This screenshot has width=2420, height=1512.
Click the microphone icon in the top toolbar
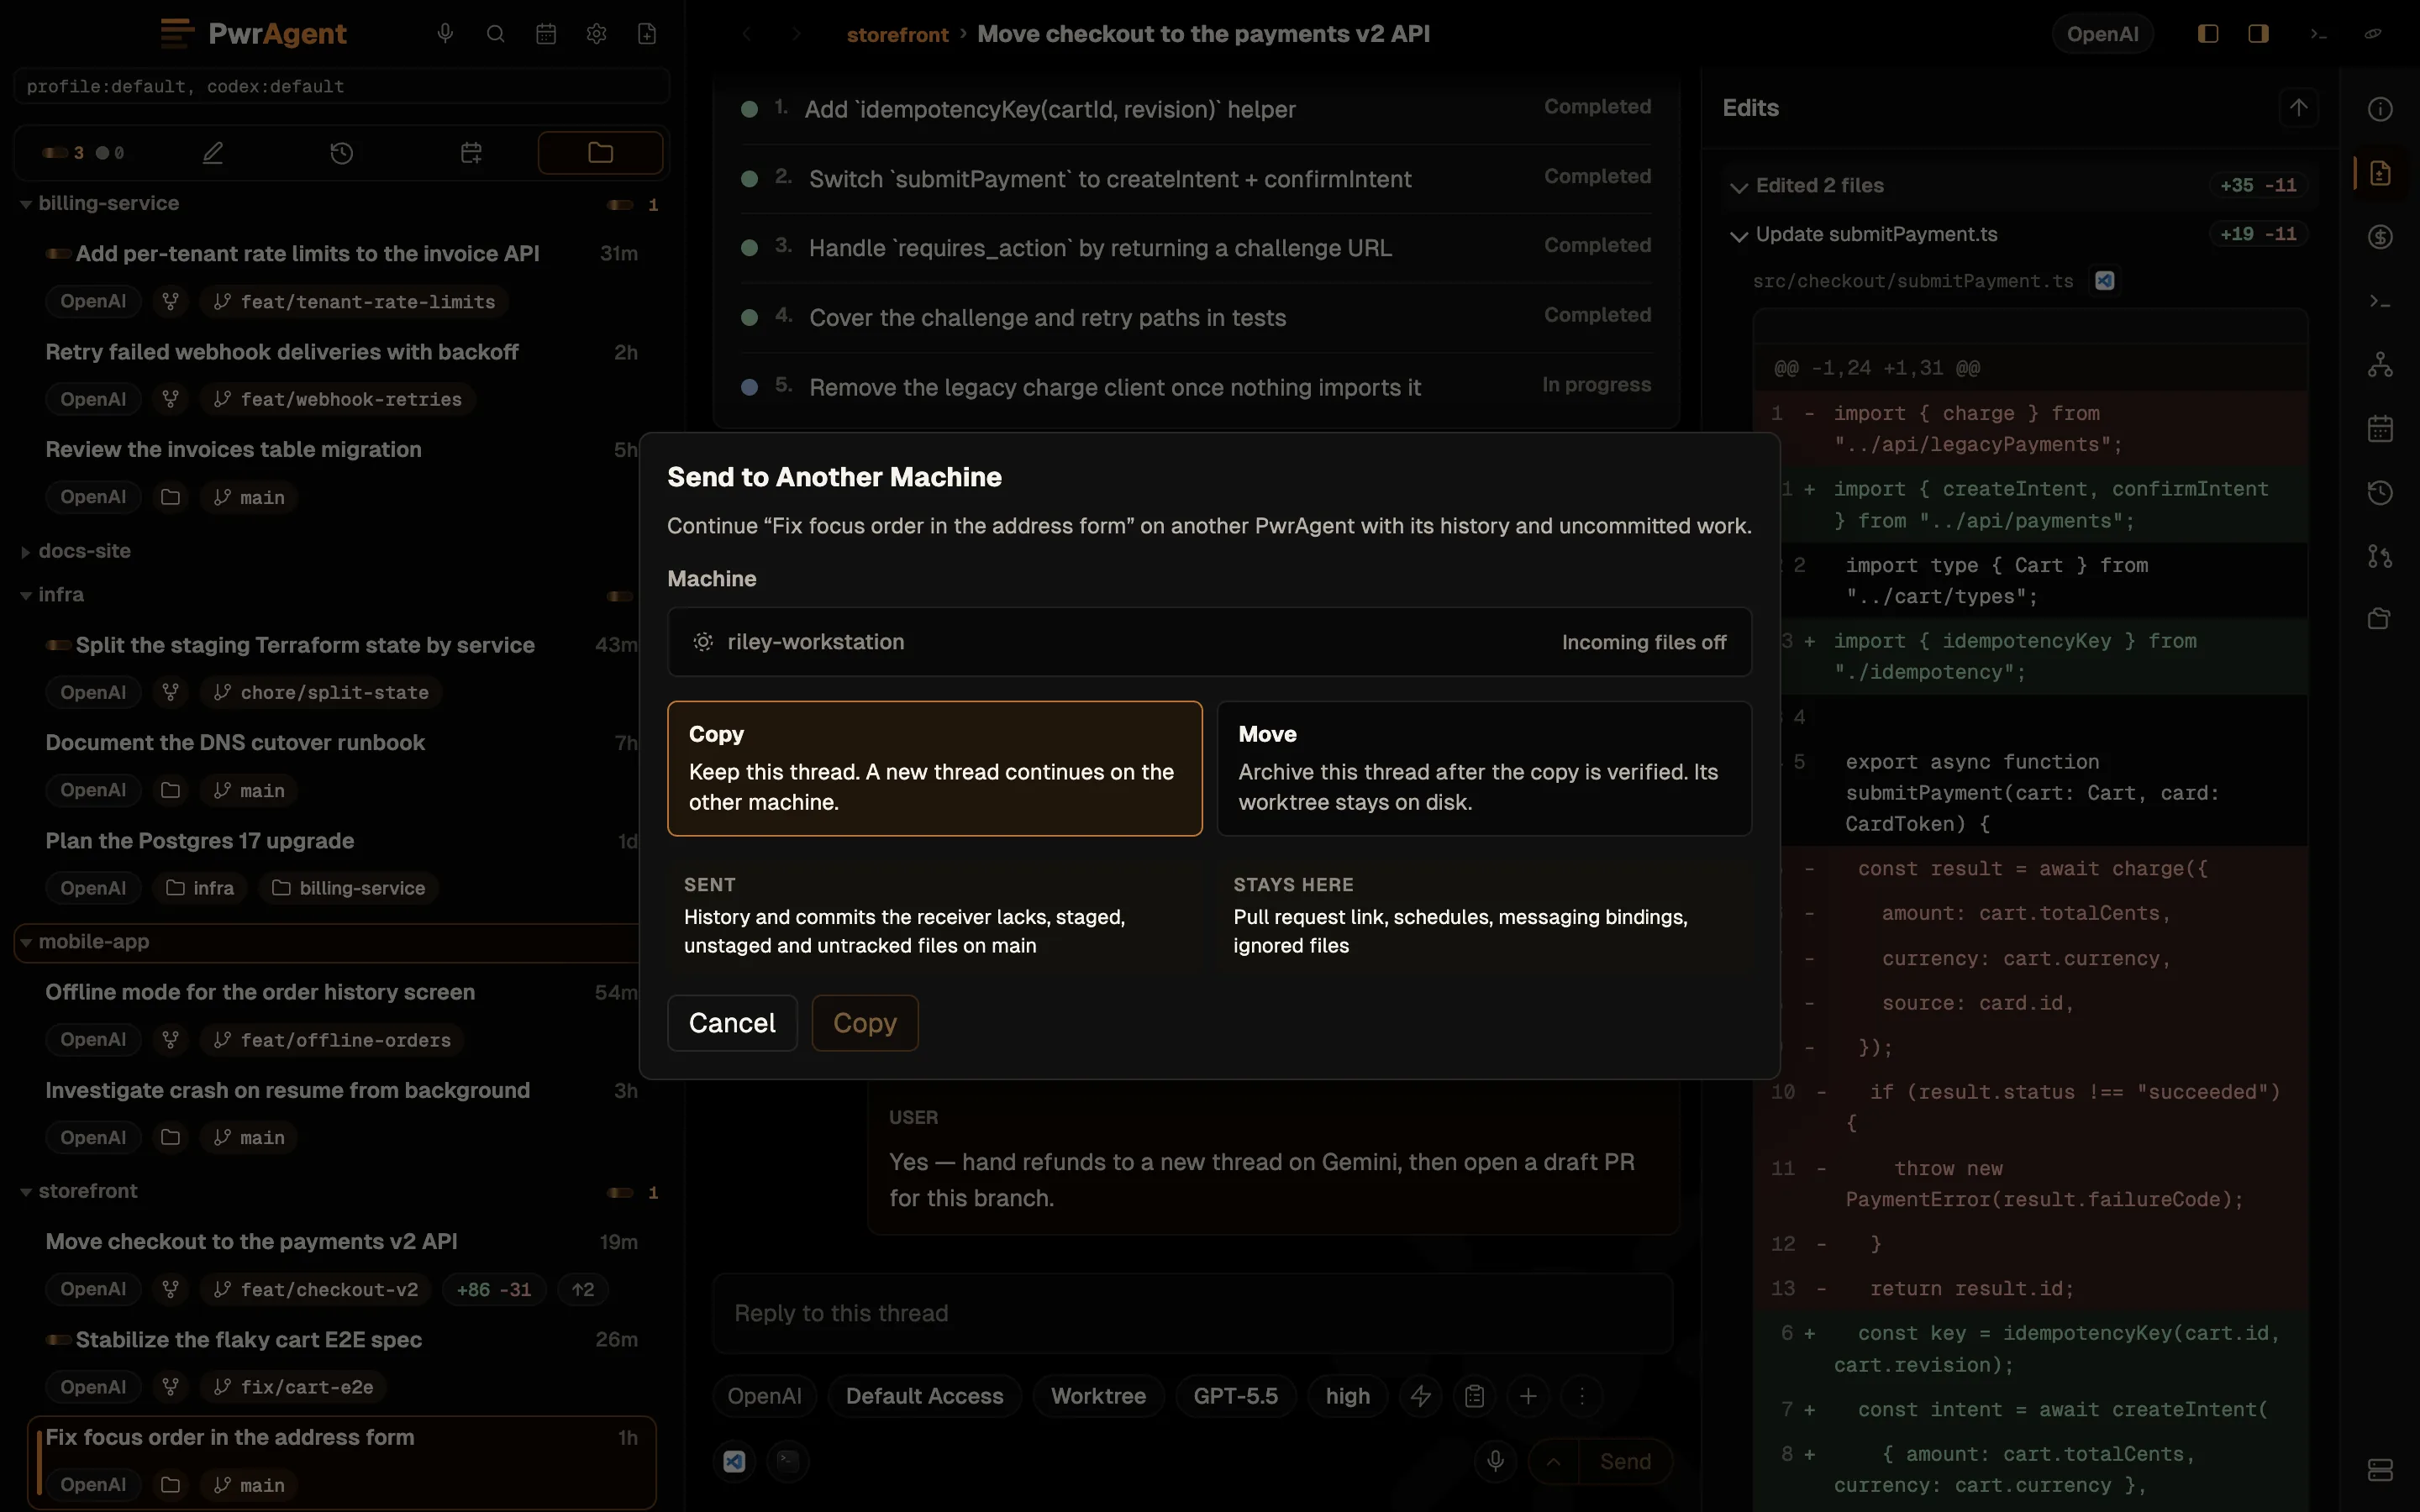tap(445, 34)
